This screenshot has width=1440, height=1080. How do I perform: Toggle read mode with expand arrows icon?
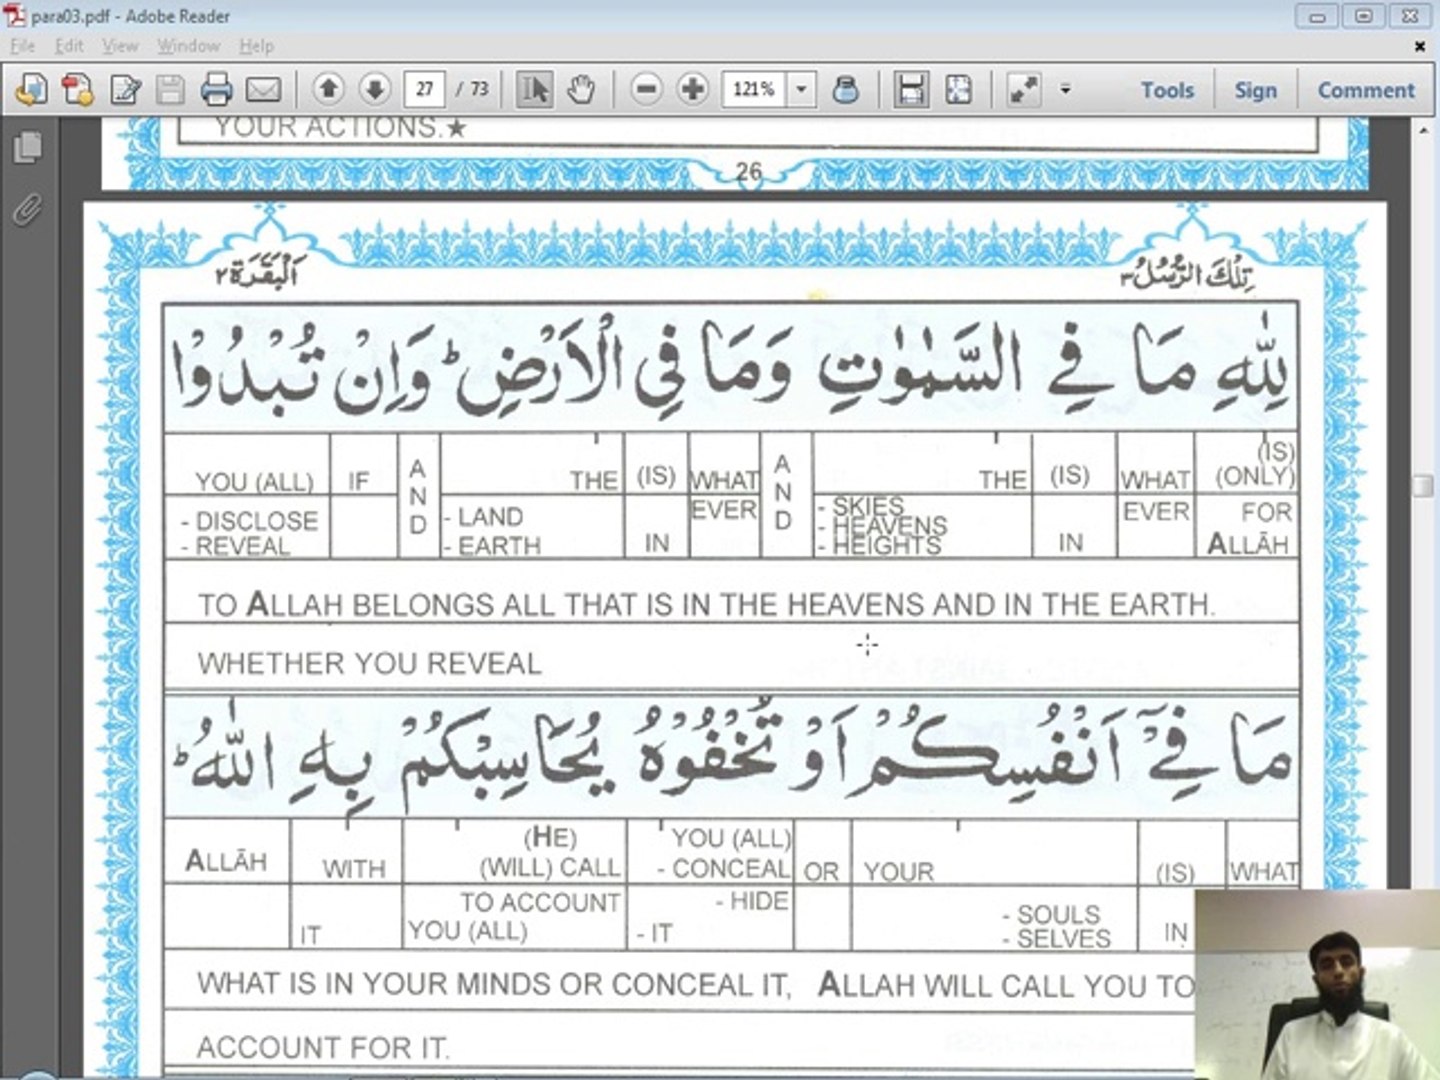(x=1023, y=90)
